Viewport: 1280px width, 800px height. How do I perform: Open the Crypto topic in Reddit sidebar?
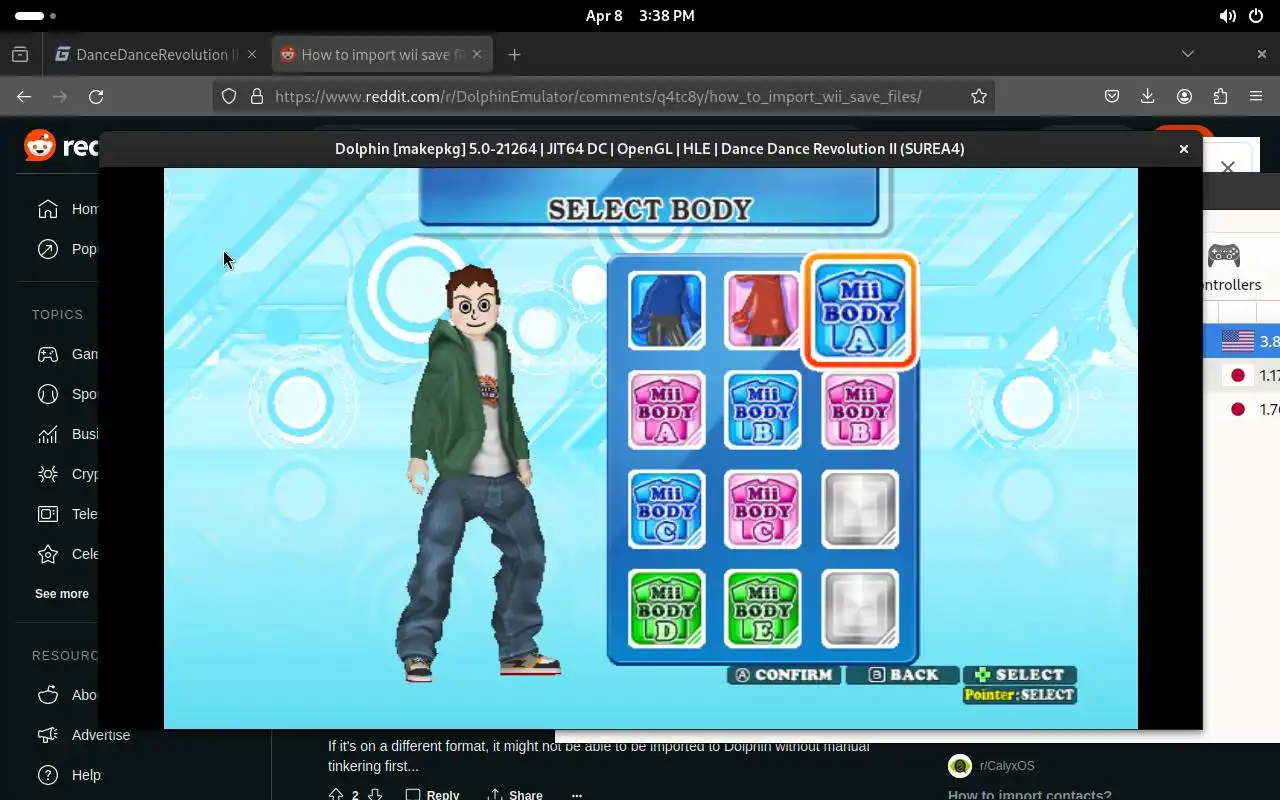67,474
